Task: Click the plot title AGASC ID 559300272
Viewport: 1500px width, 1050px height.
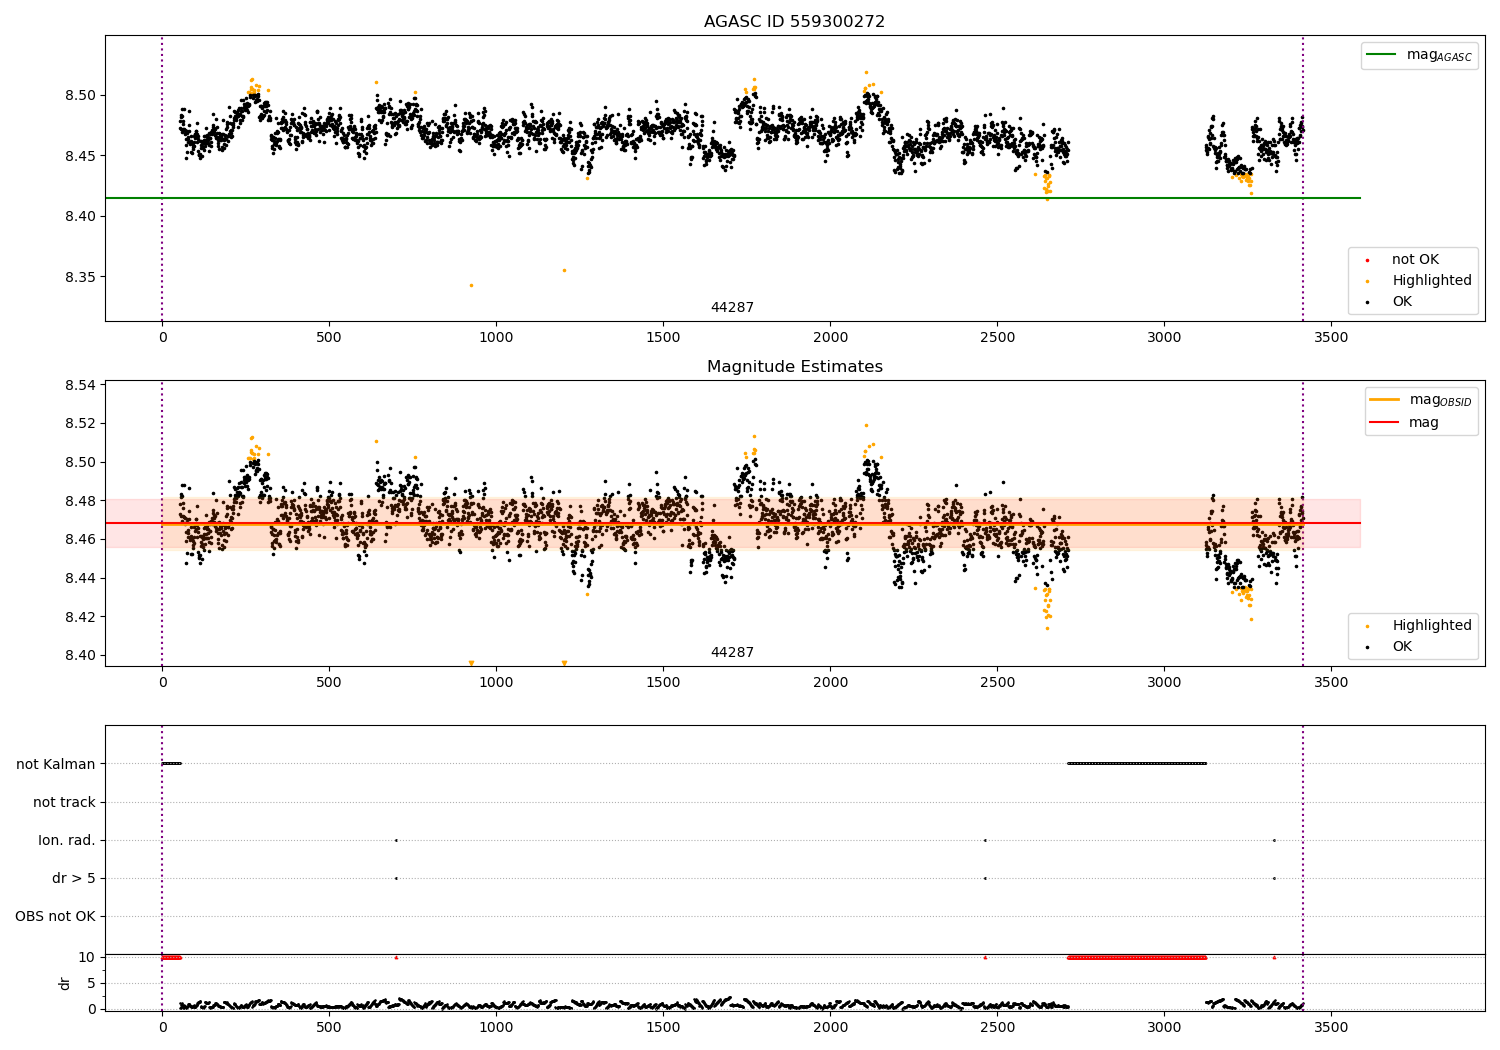Action: (794, 22)
